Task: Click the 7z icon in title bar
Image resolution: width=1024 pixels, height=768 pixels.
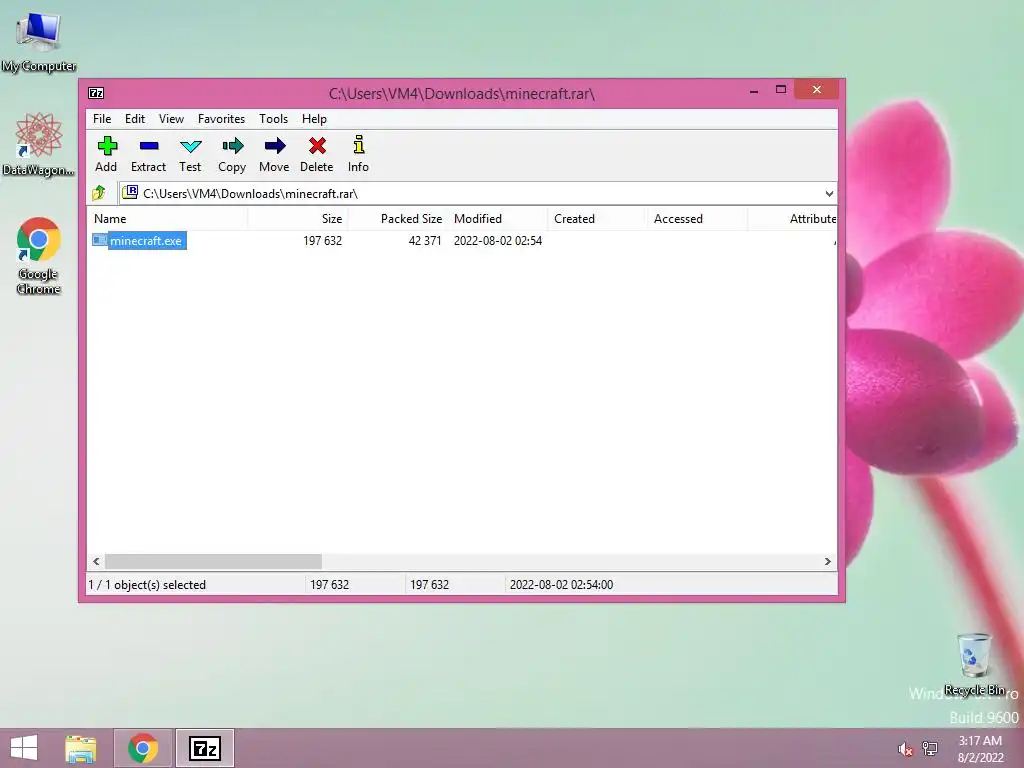Action: click(x=96, y=93)
